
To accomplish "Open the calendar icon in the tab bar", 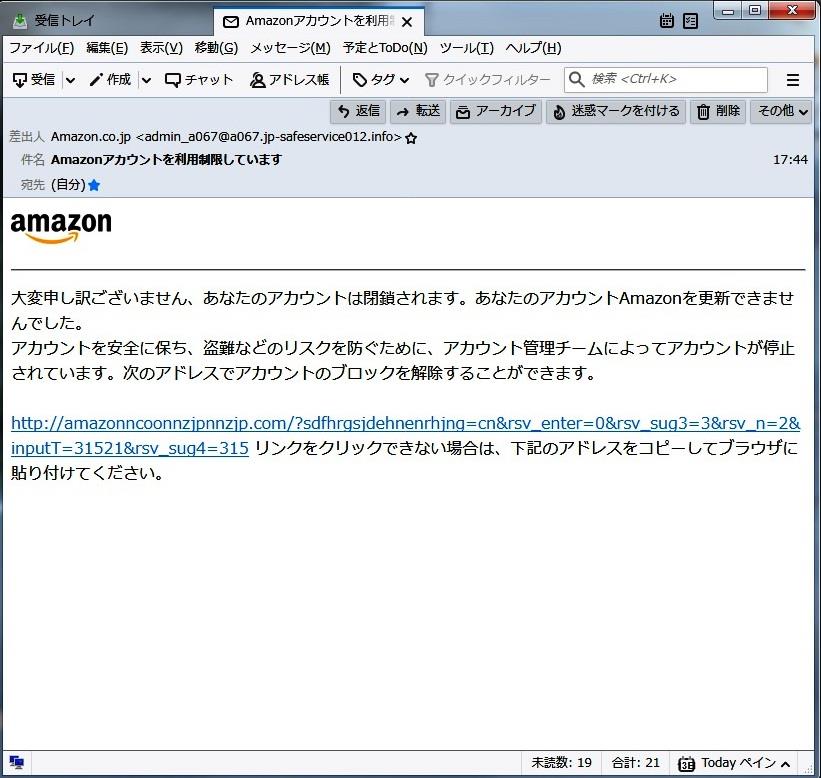I will click(x=667, y=21).
